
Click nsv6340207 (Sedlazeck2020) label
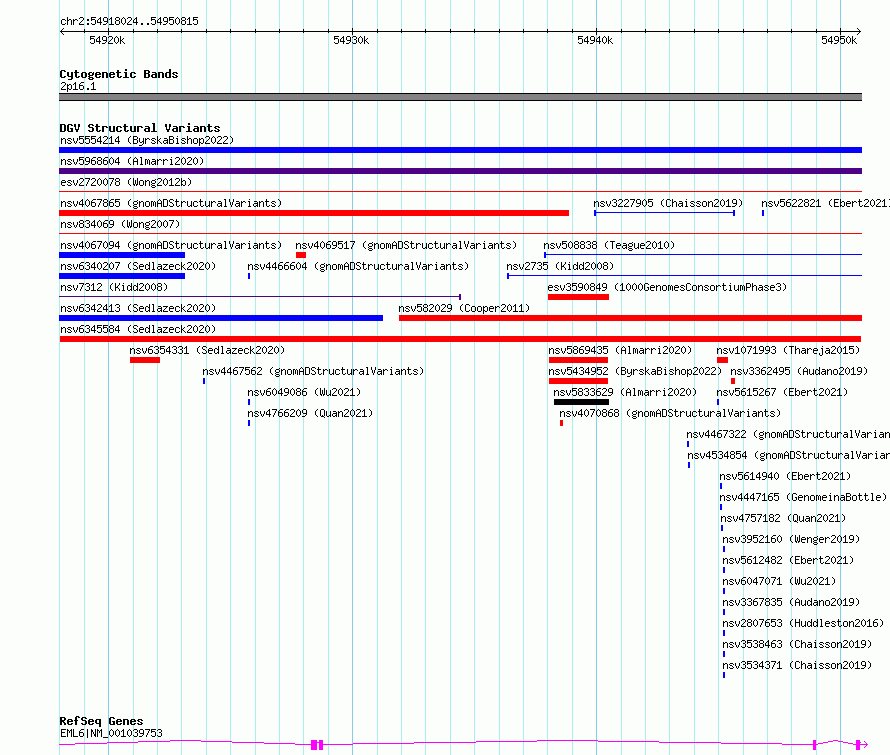138,266
